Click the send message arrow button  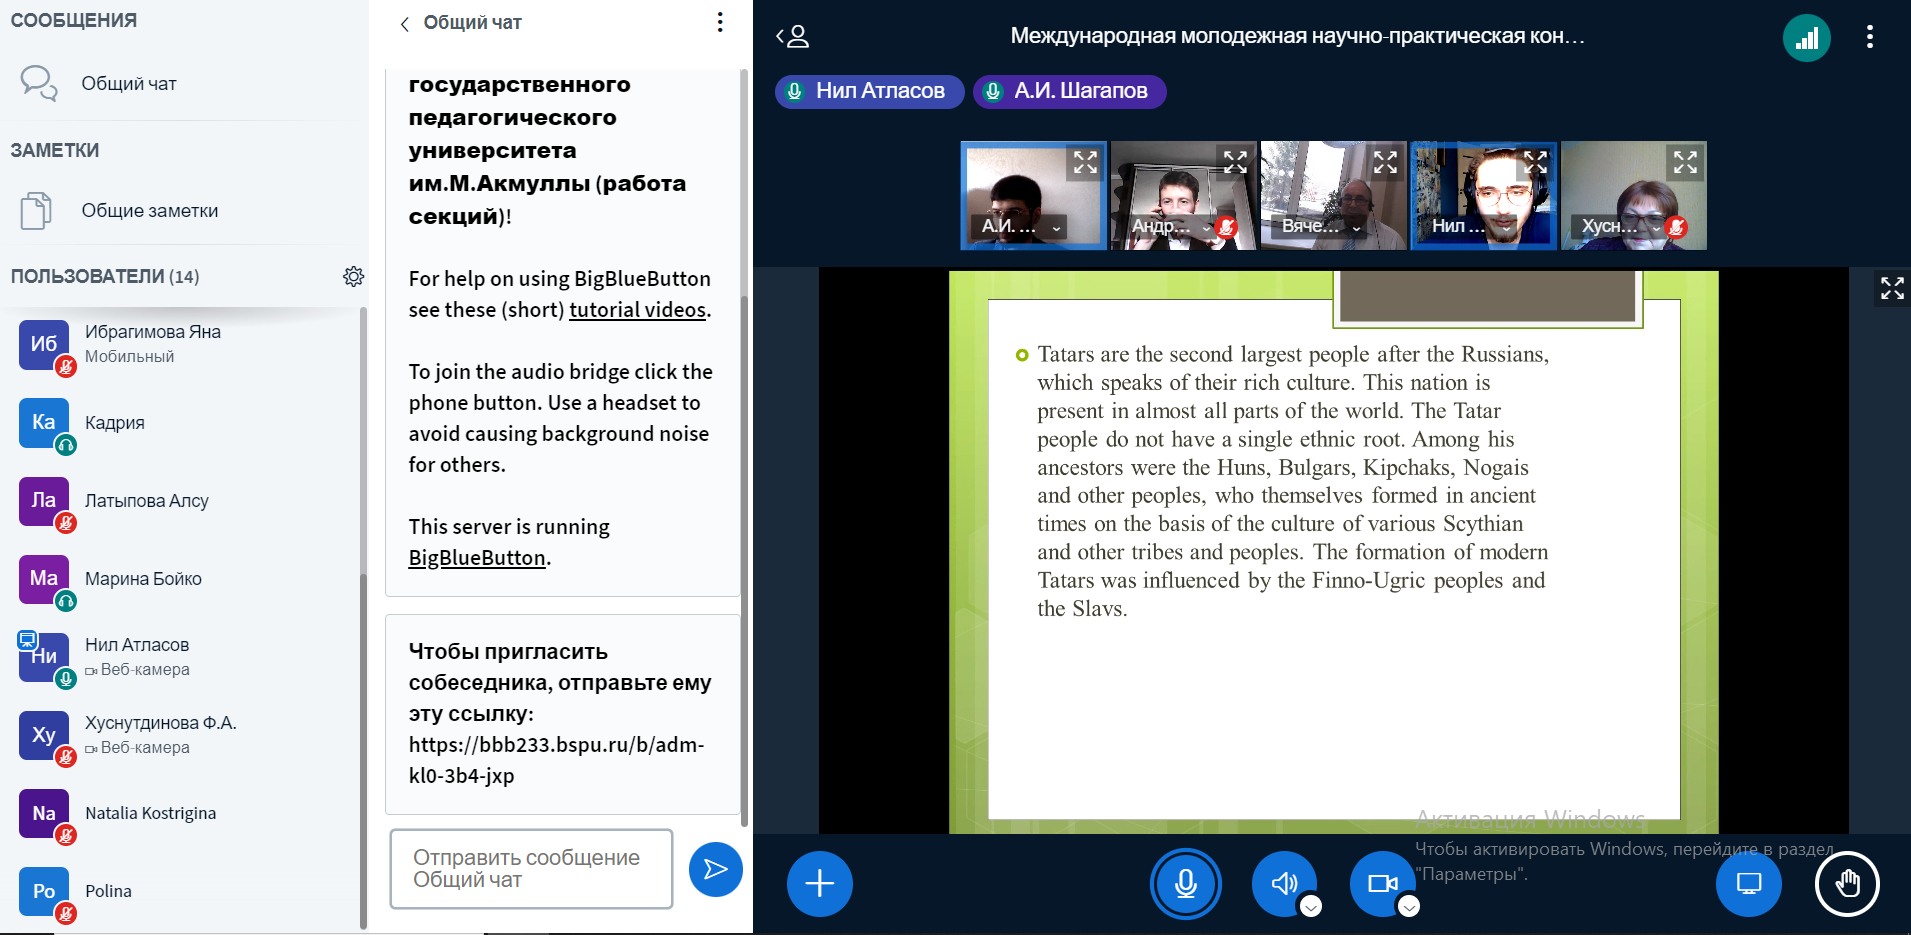pyautogui.click(x=715, y=869)
